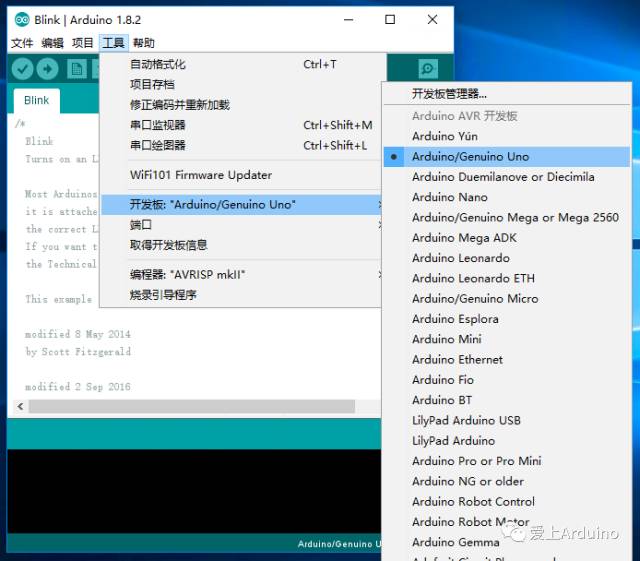Expand the 编程器 AVRISP mkII submenu

point(242,275)
